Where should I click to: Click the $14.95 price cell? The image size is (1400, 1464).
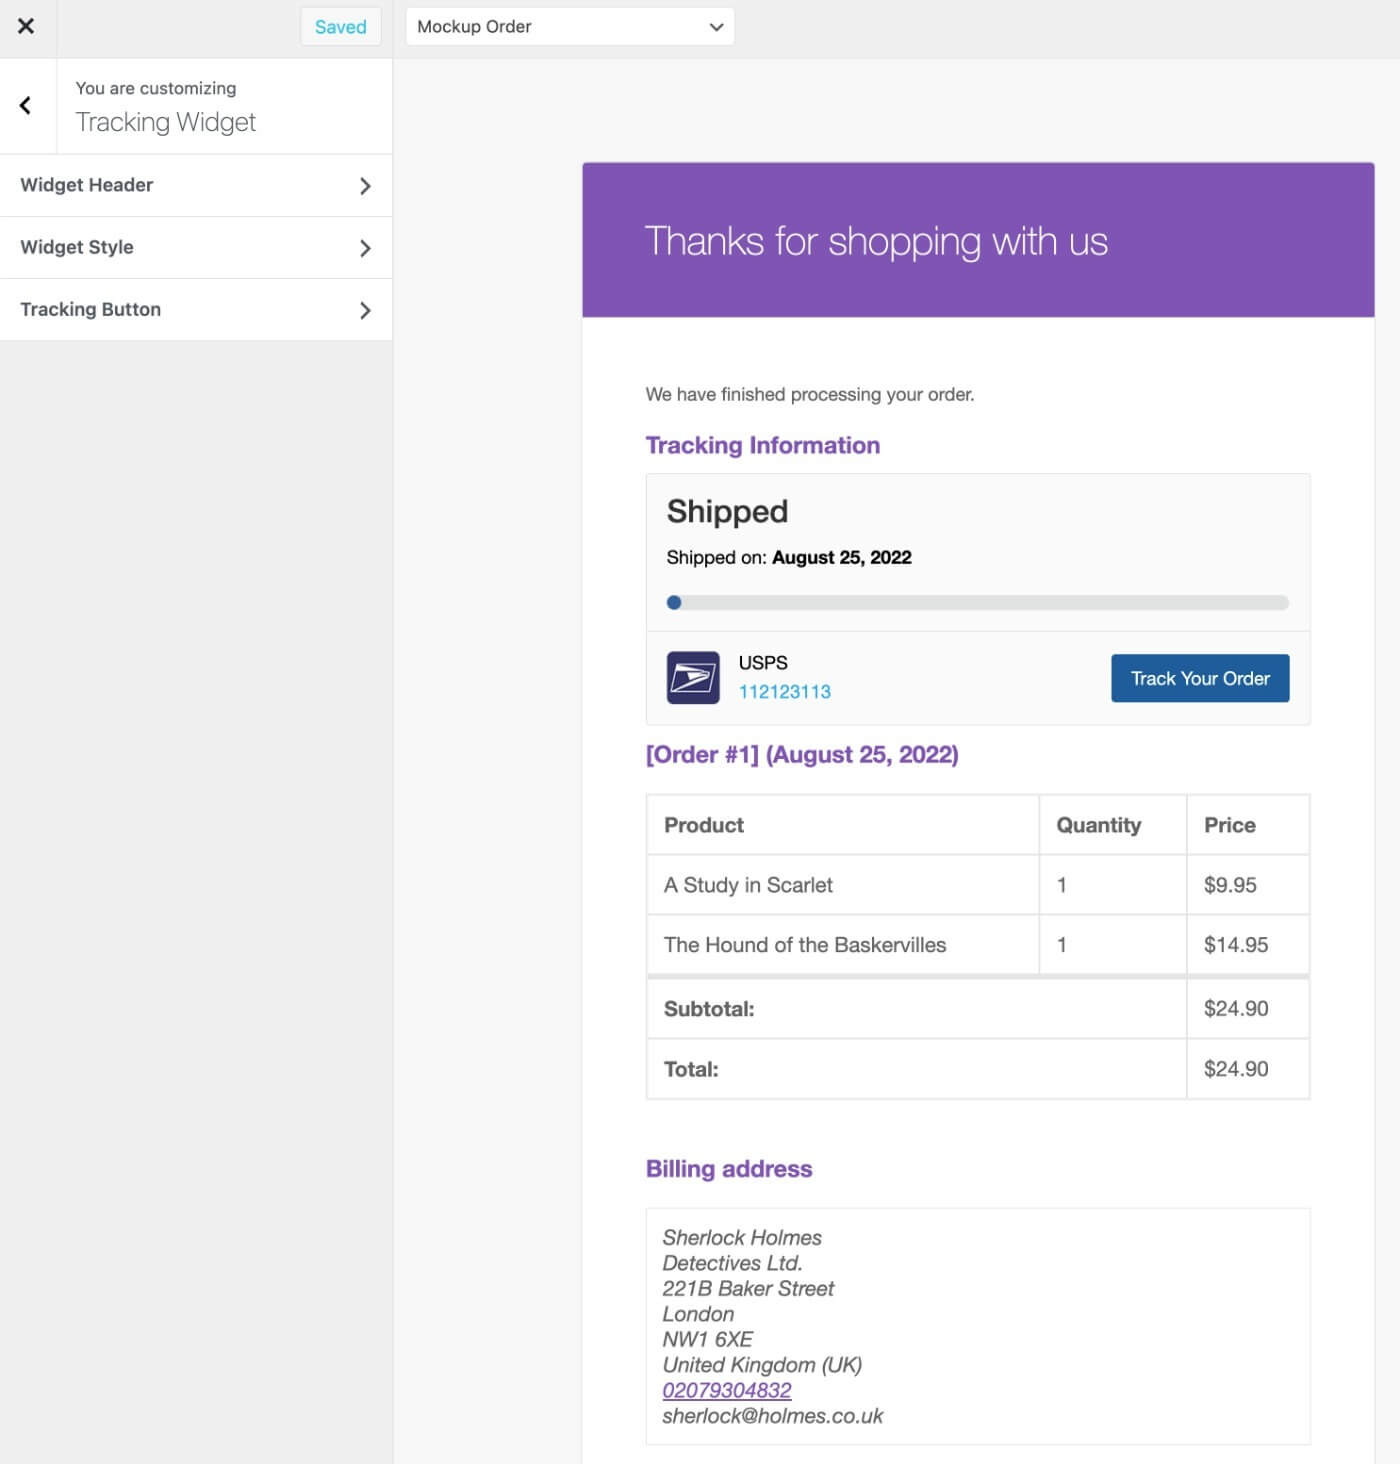click(x=1248, y=945)
